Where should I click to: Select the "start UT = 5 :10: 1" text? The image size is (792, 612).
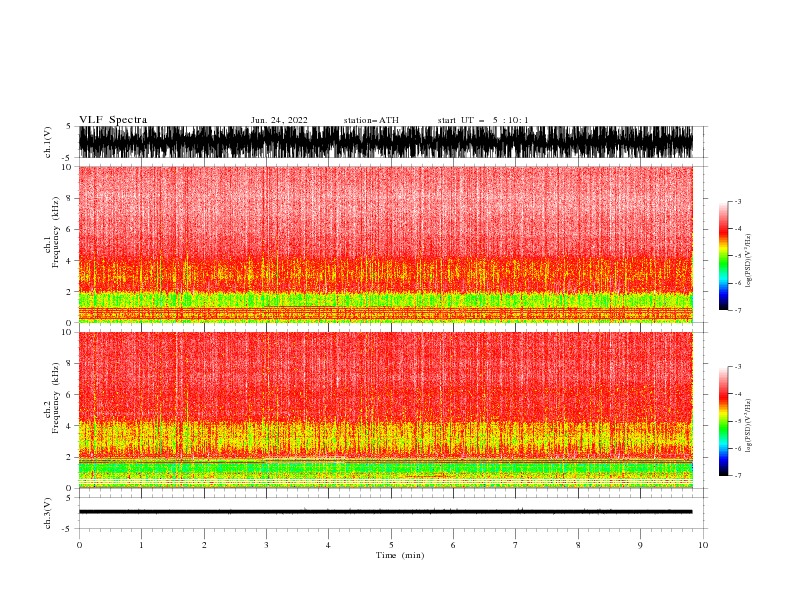(482, 120)
